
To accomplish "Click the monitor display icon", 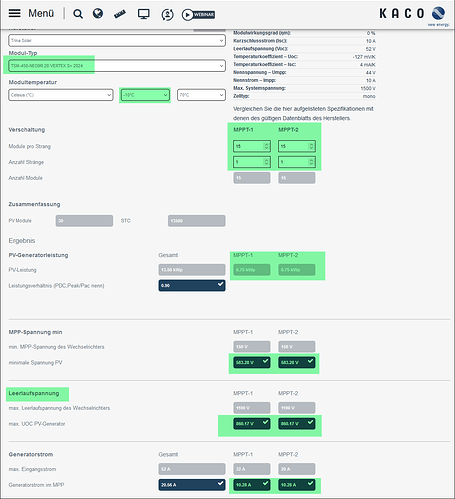I will tap(144, 14).
